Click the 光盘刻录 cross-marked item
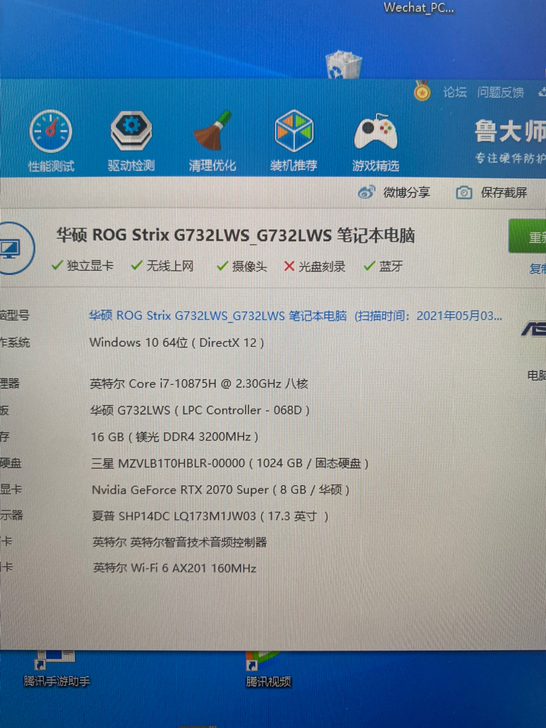The width and height of the screenshot is (546, 728). click(314, 266)
